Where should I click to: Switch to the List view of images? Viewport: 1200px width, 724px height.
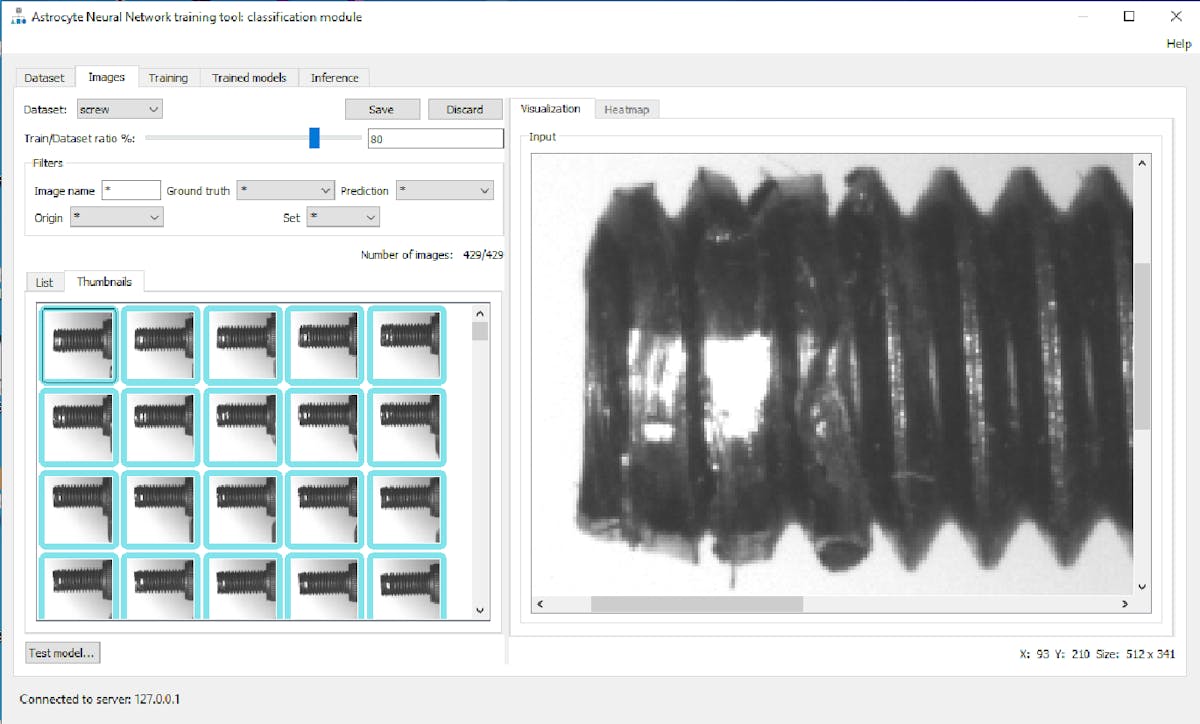pyautogui.click(x=43, y=282)
